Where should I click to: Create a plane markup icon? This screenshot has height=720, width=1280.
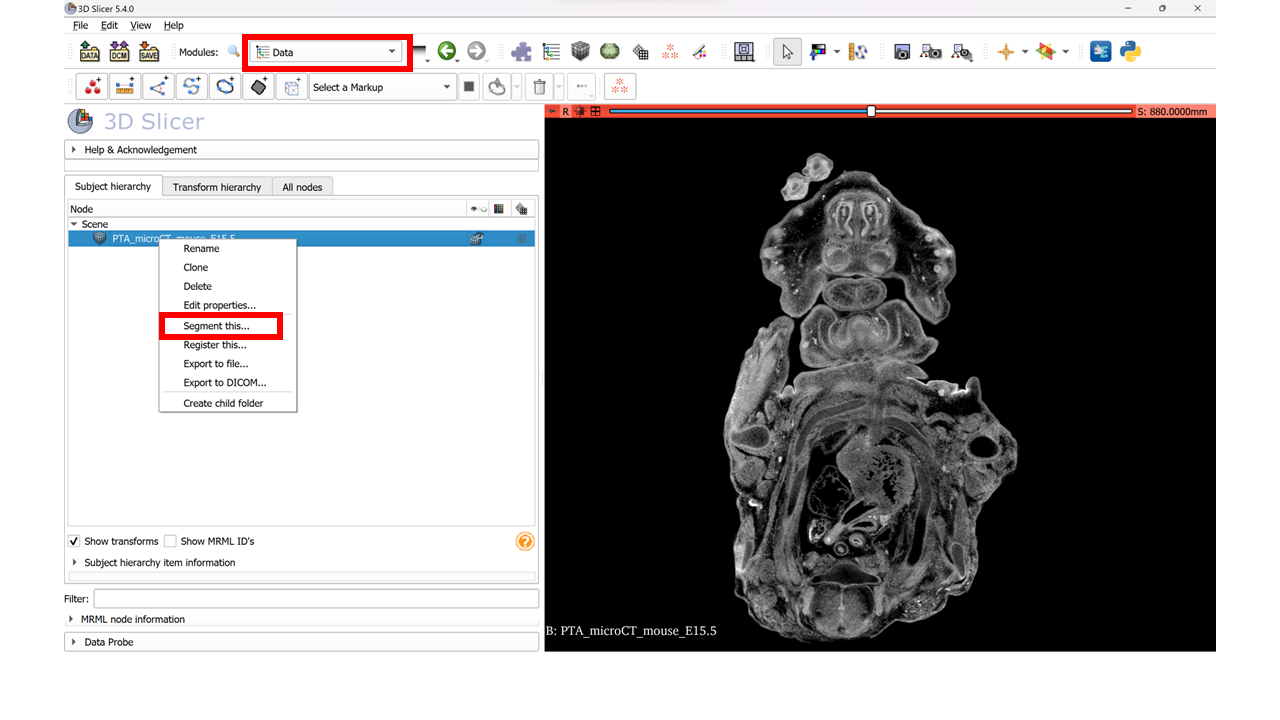click(x=258, y=87)
